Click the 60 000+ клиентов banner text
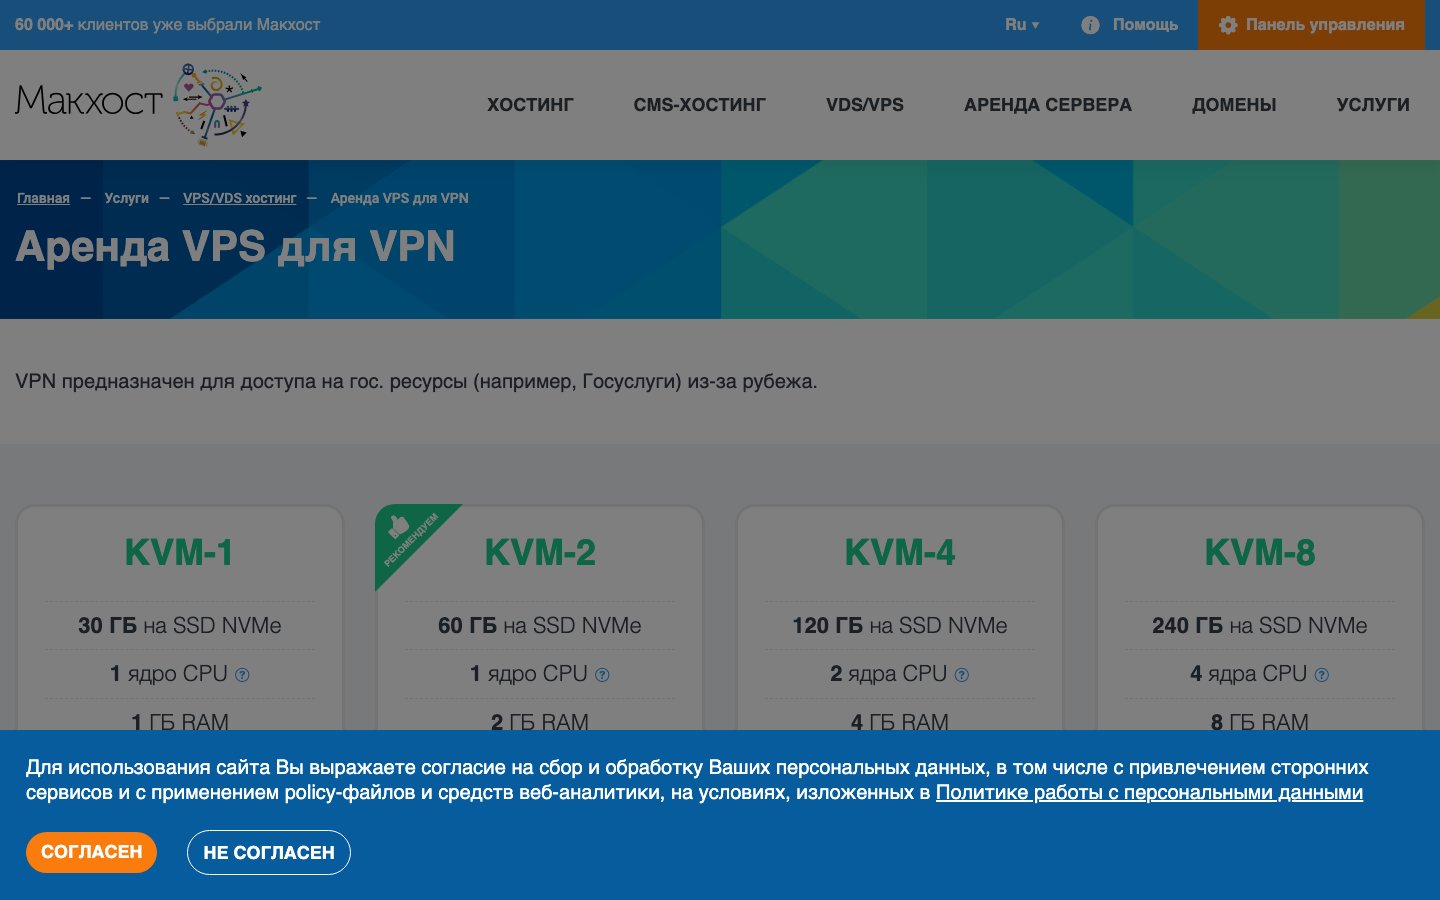This screenshot has height=900, width=1440. pos(167,25)
